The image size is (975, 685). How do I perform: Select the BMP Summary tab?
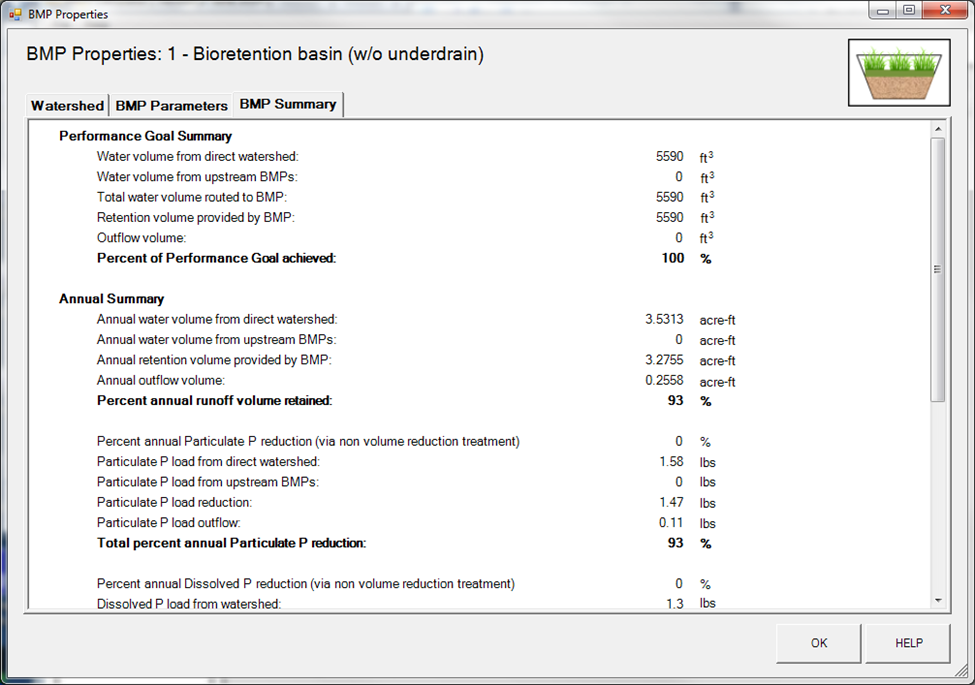pyautogui.click(x=287, y=104)
